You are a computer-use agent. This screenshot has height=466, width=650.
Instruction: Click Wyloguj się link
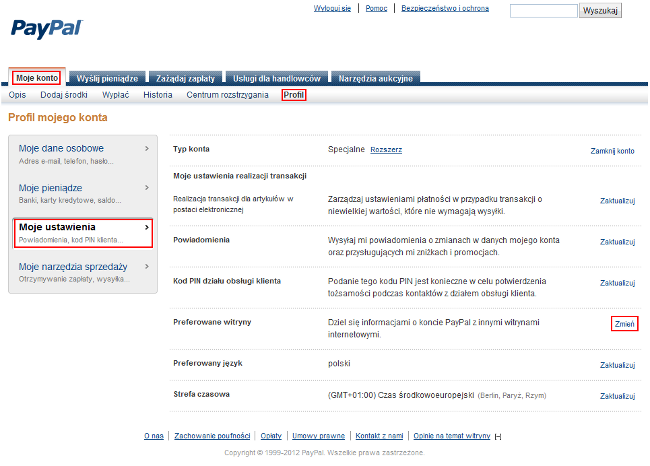point(331,8)
